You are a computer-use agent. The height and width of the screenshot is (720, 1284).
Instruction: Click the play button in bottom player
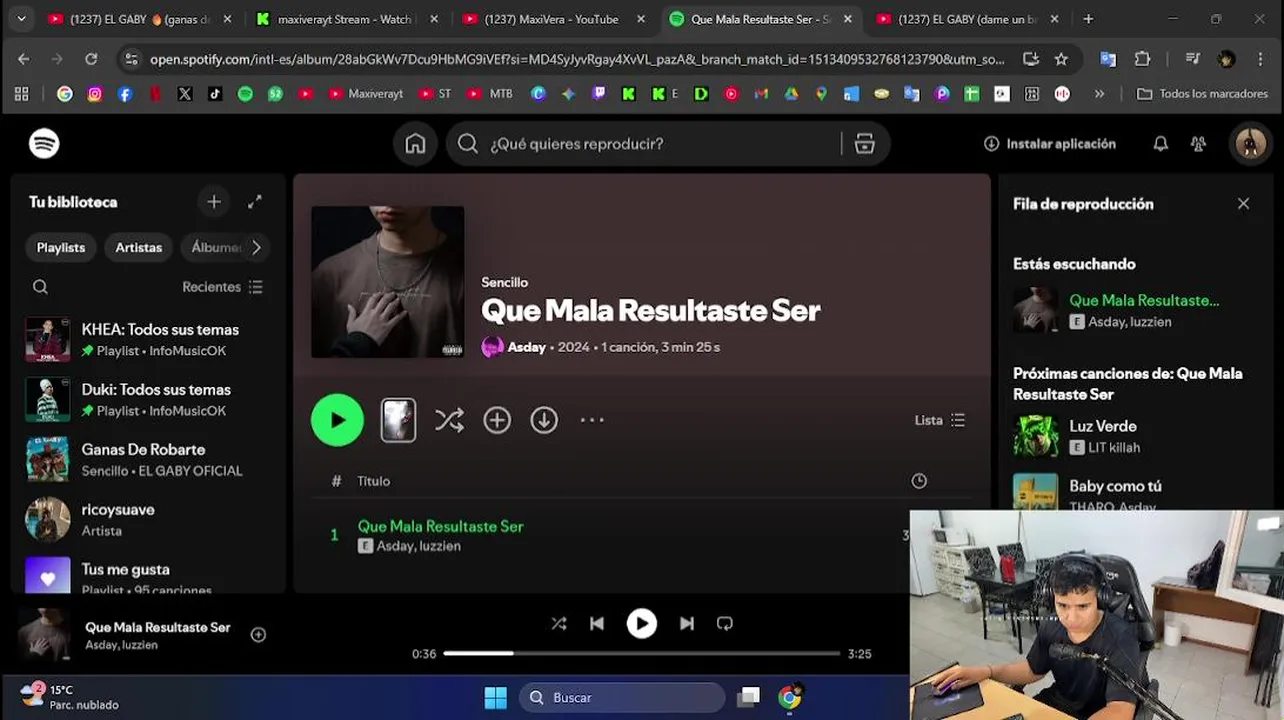tap(641, 624)
